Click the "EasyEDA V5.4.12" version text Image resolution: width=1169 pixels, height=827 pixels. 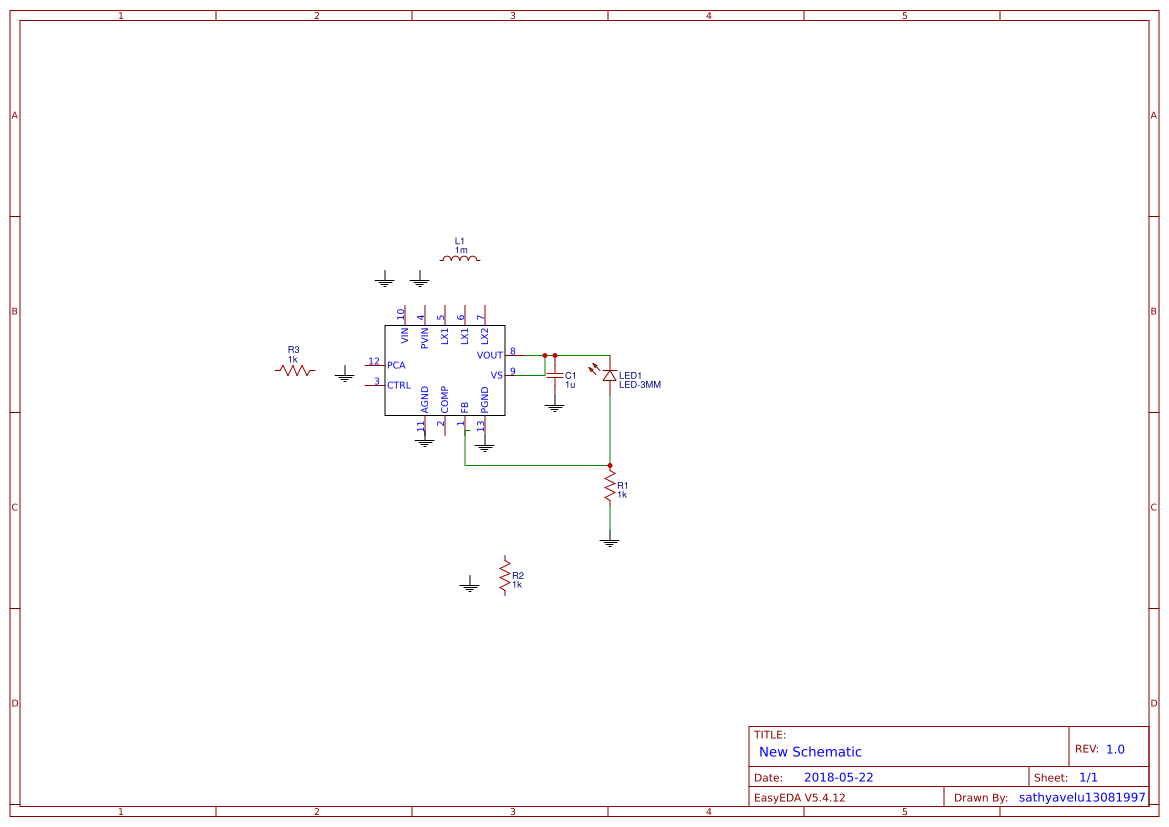[800, 797]
